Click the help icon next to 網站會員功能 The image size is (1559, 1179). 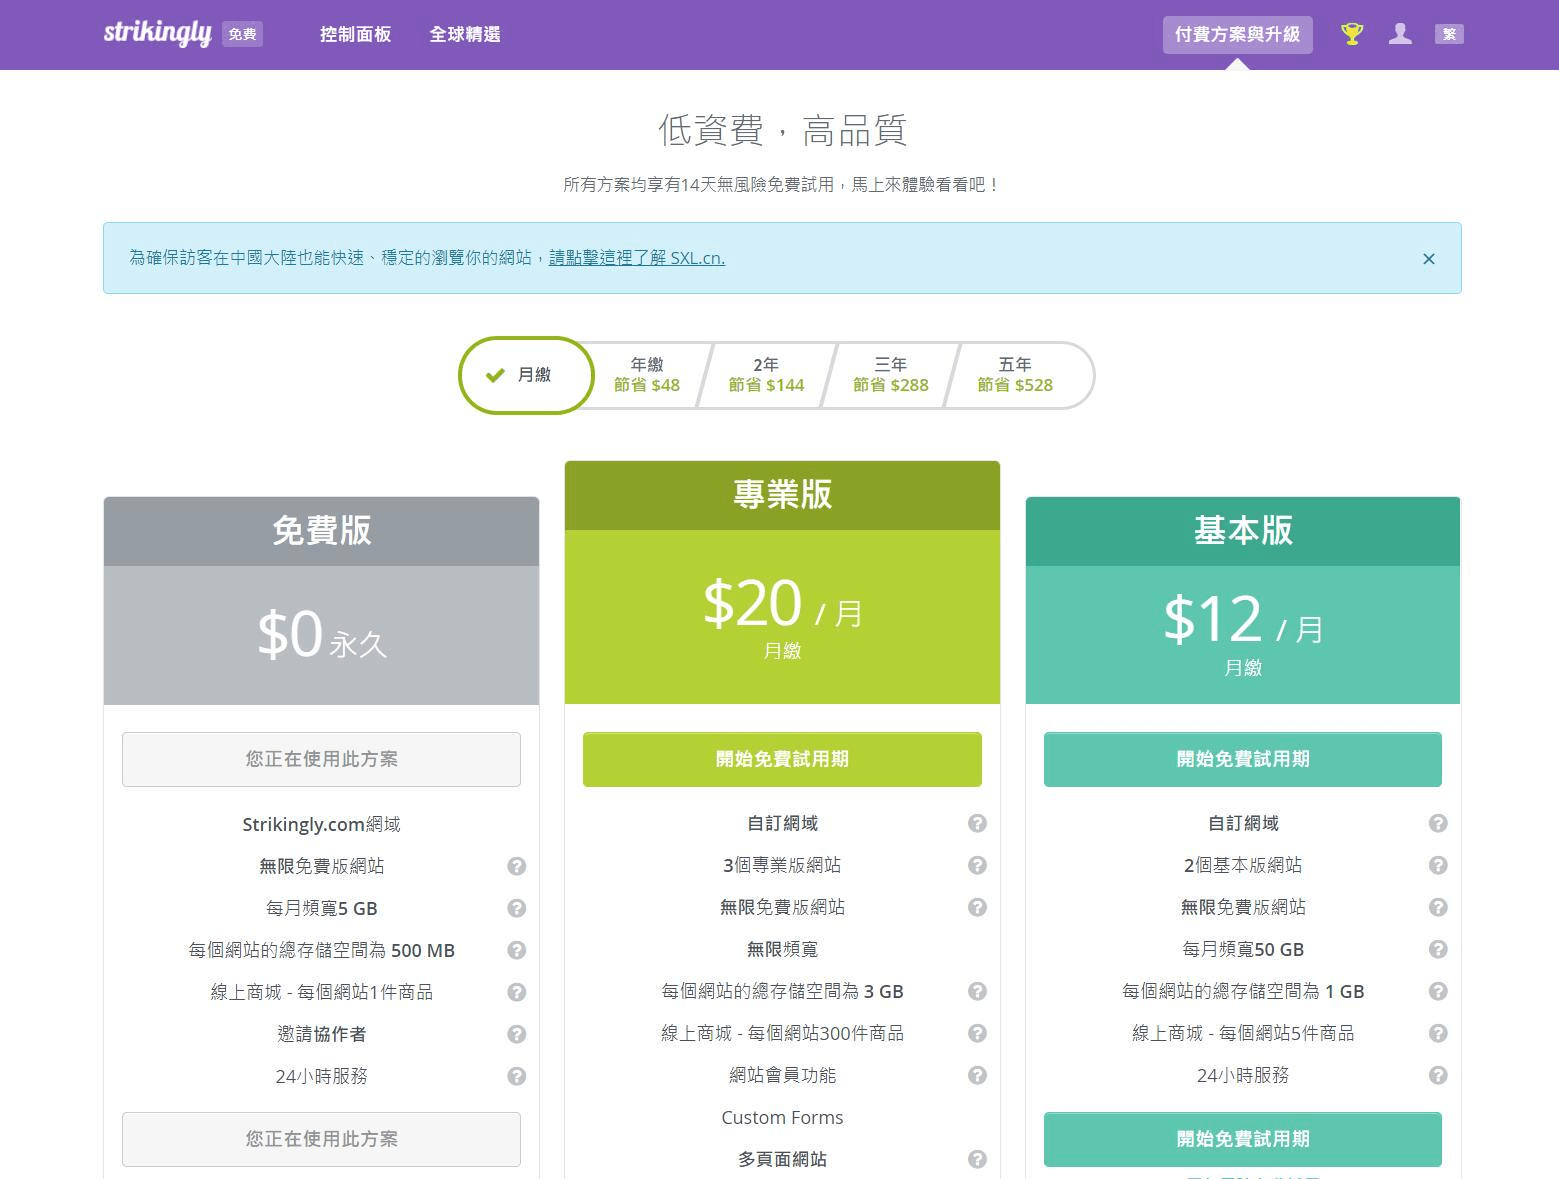(x=977, y=1075)
